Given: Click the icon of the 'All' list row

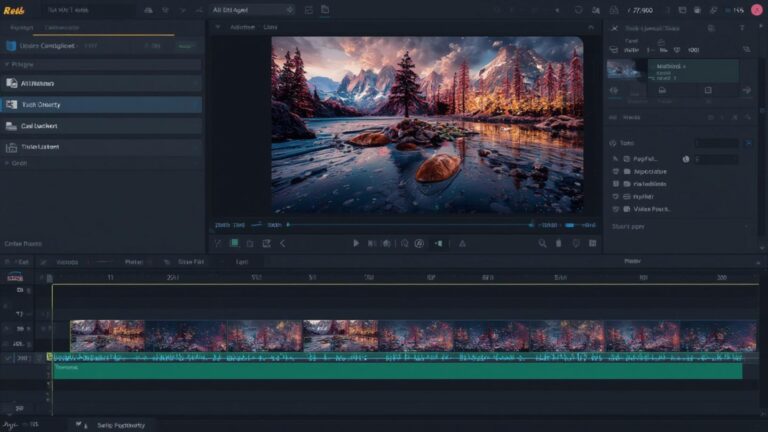Looking at the screenshot, I should [x=11, y=83].
